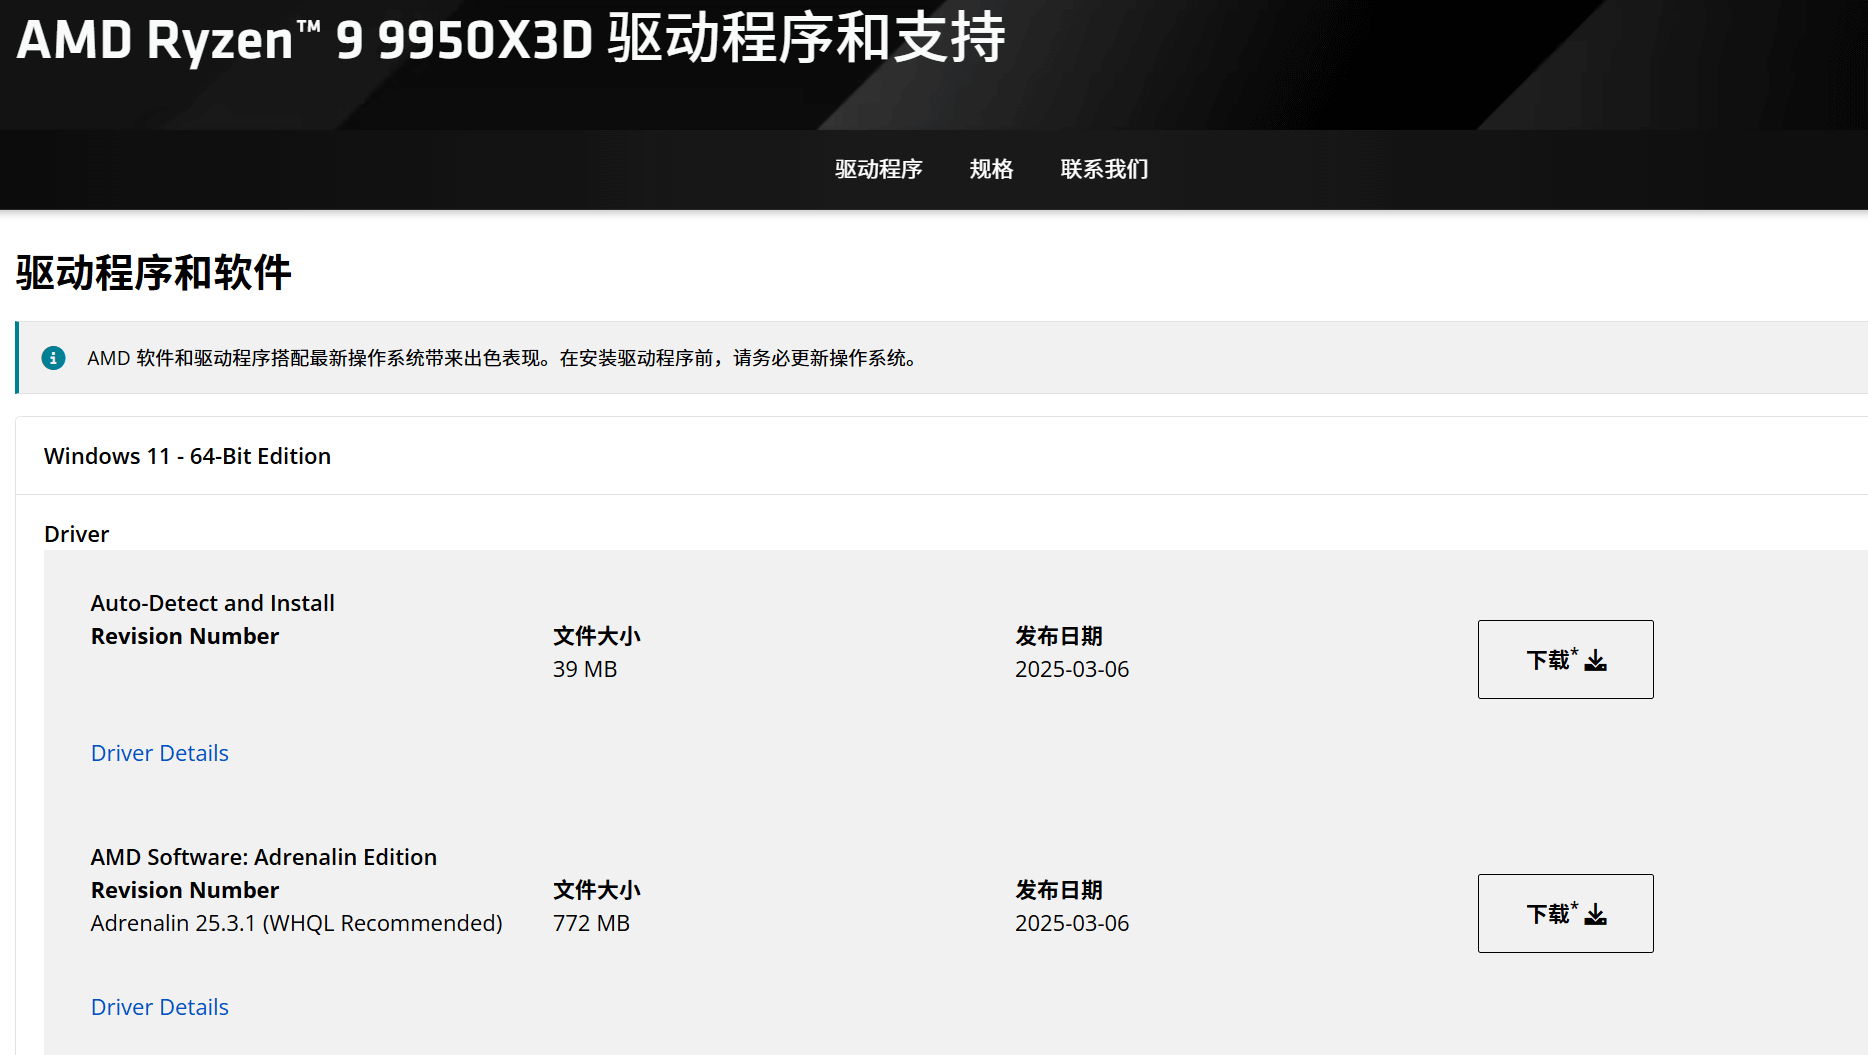Click the download icon on the Adrenalin Edition 下载 button

coord(1596,913)
